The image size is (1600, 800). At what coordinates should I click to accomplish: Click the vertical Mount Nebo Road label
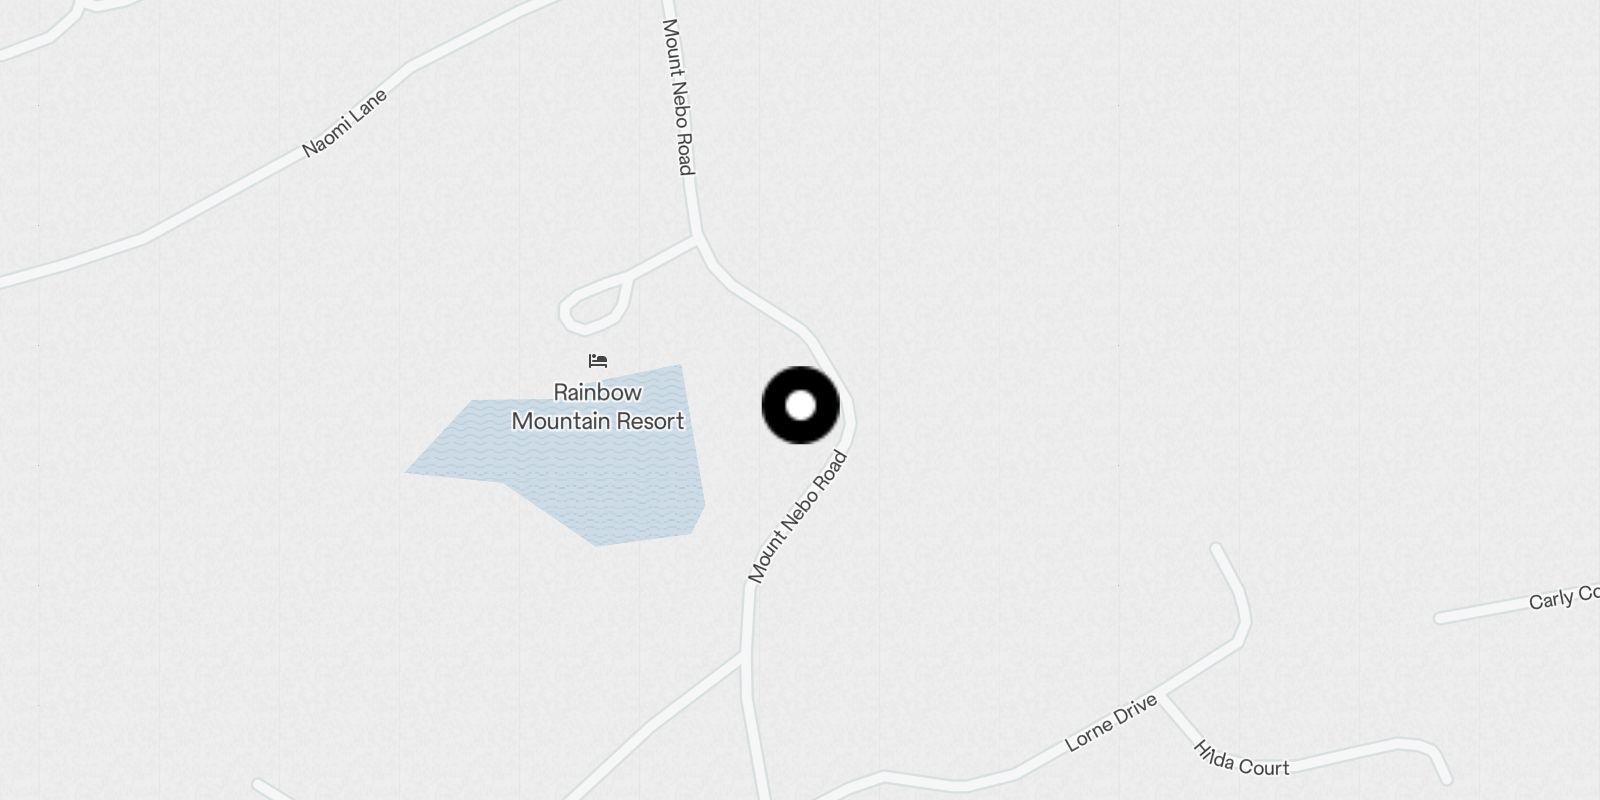[x=678, y=97]
